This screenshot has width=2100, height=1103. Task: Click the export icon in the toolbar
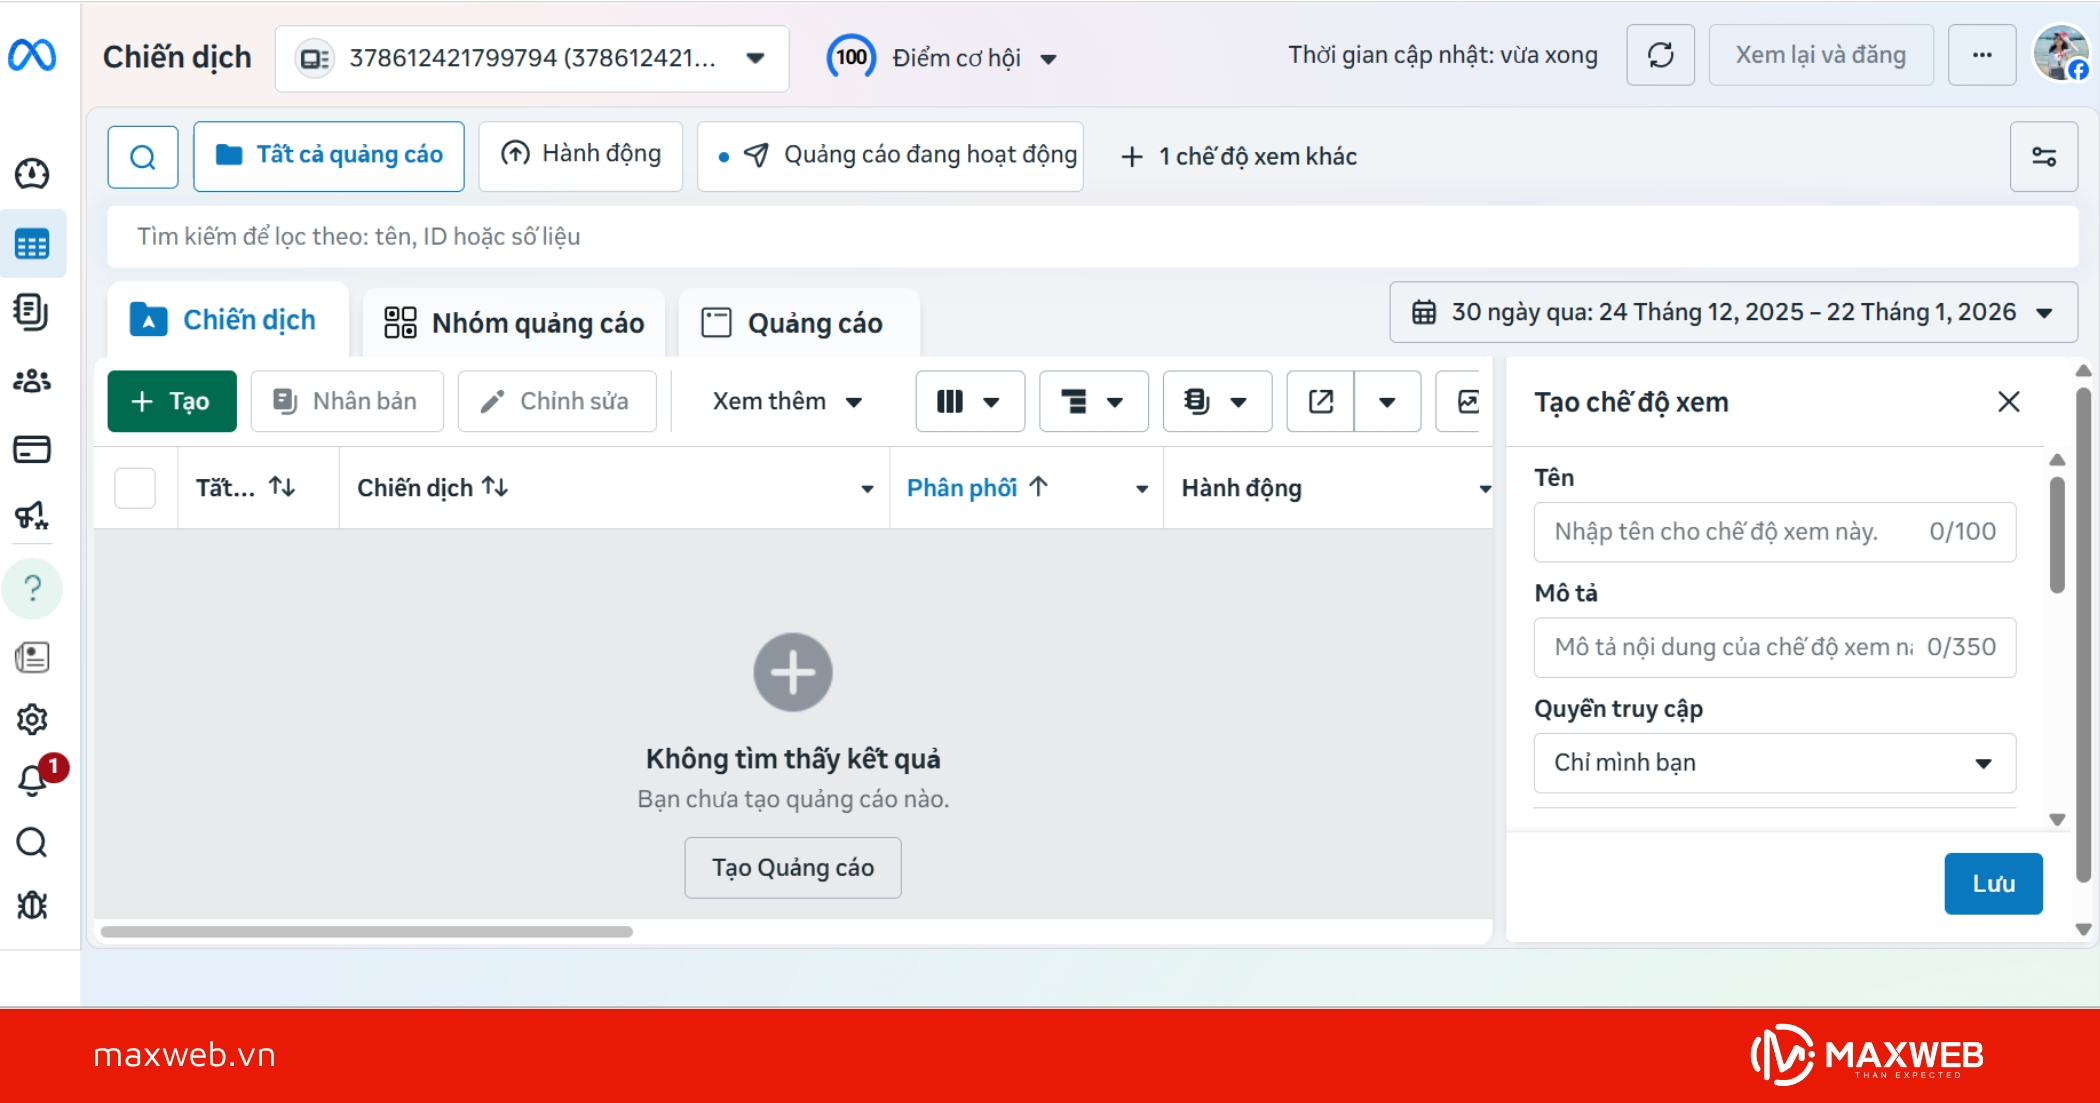coord(1321,401)
